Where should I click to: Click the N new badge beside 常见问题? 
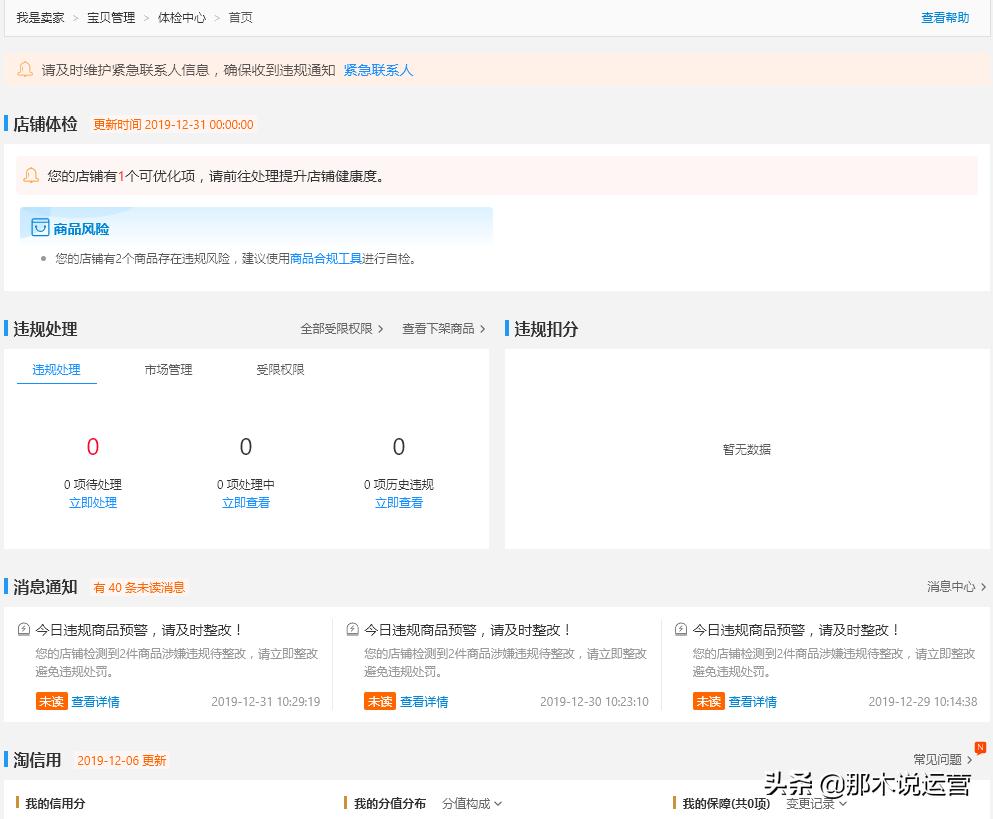tap(982, 747)
